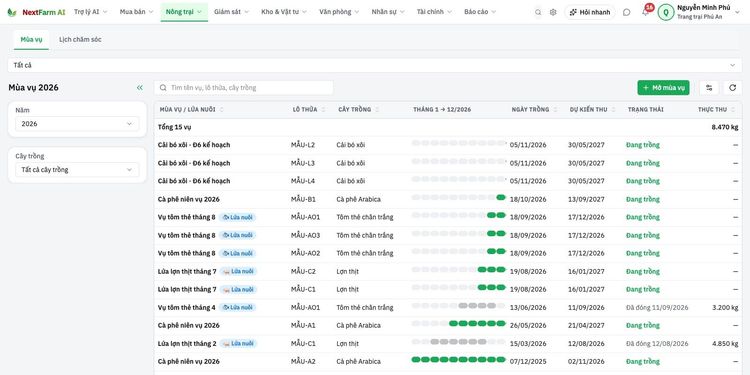Open the Giám sát menu
The width and height of the screenshot is (750, 375).
(x=232, y=12)
